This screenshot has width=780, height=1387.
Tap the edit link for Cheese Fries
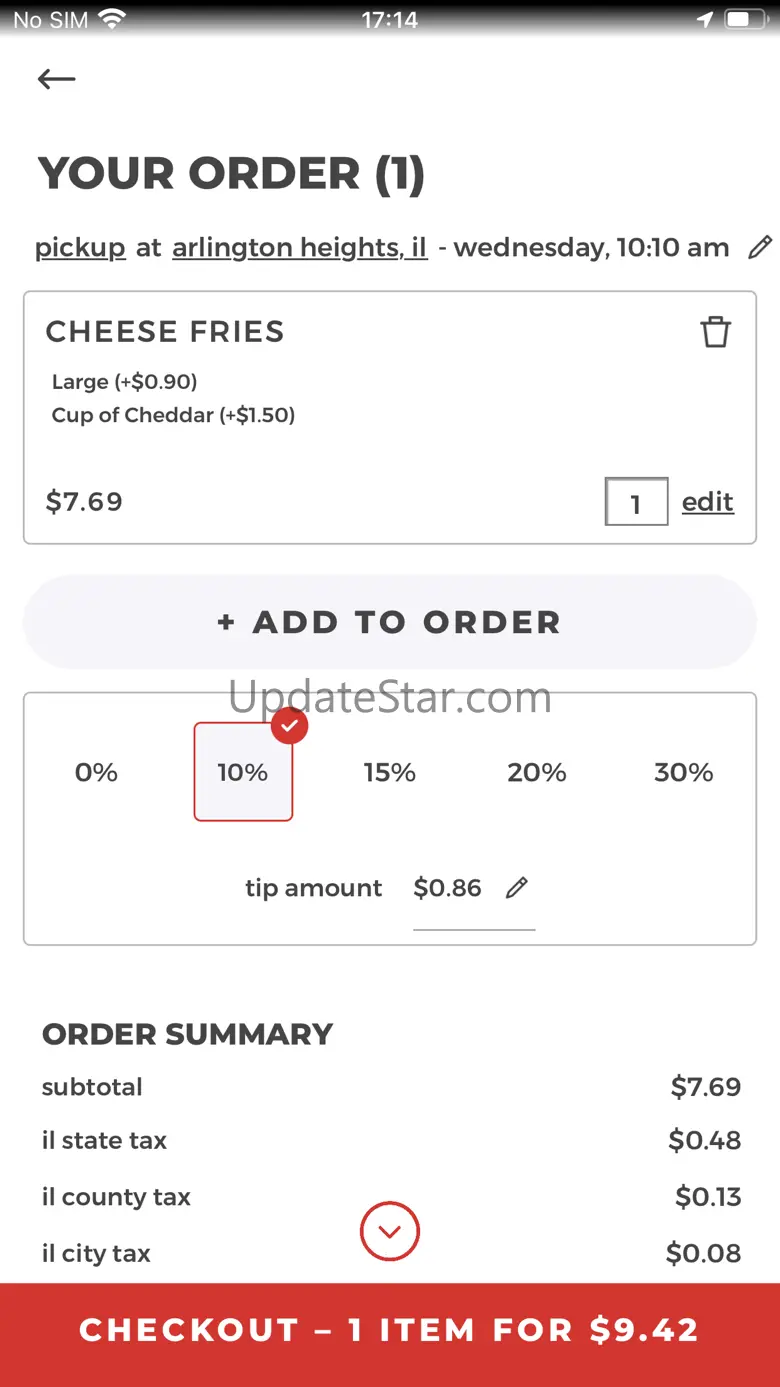(x=707, y=502)
